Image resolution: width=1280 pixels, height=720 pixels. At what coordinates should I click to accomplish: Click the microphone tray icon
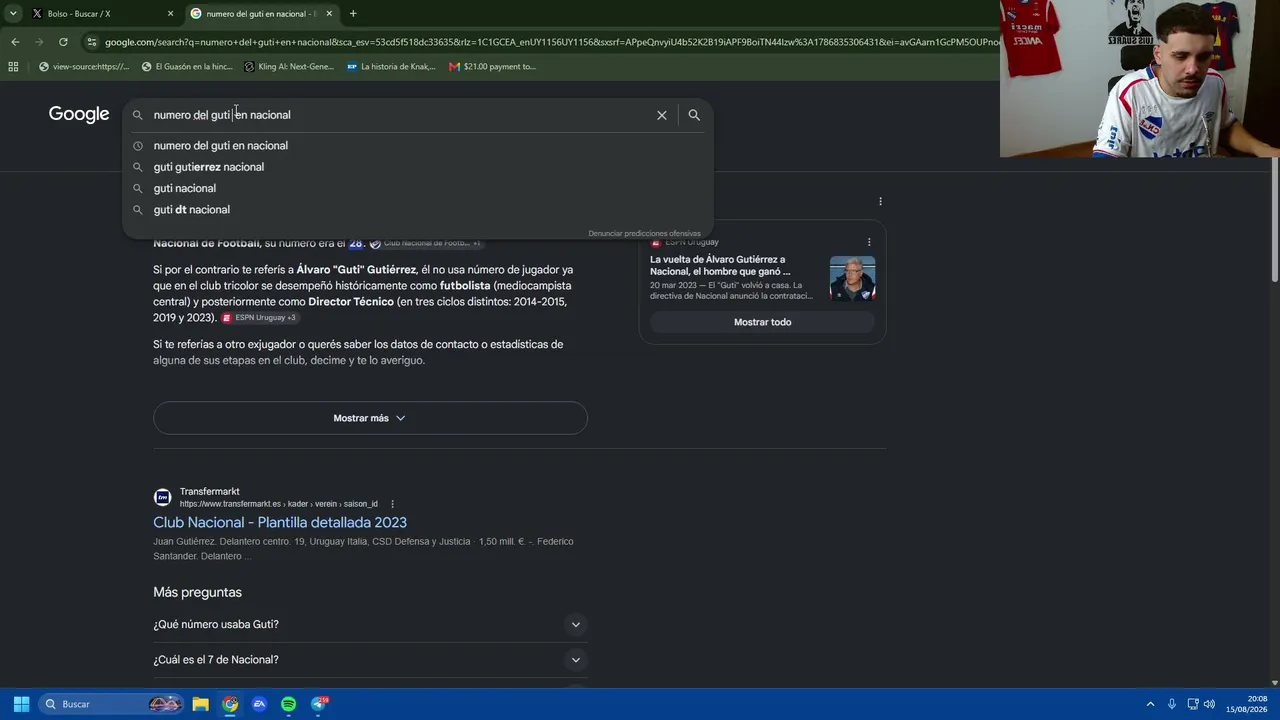tap(1172, 704)
